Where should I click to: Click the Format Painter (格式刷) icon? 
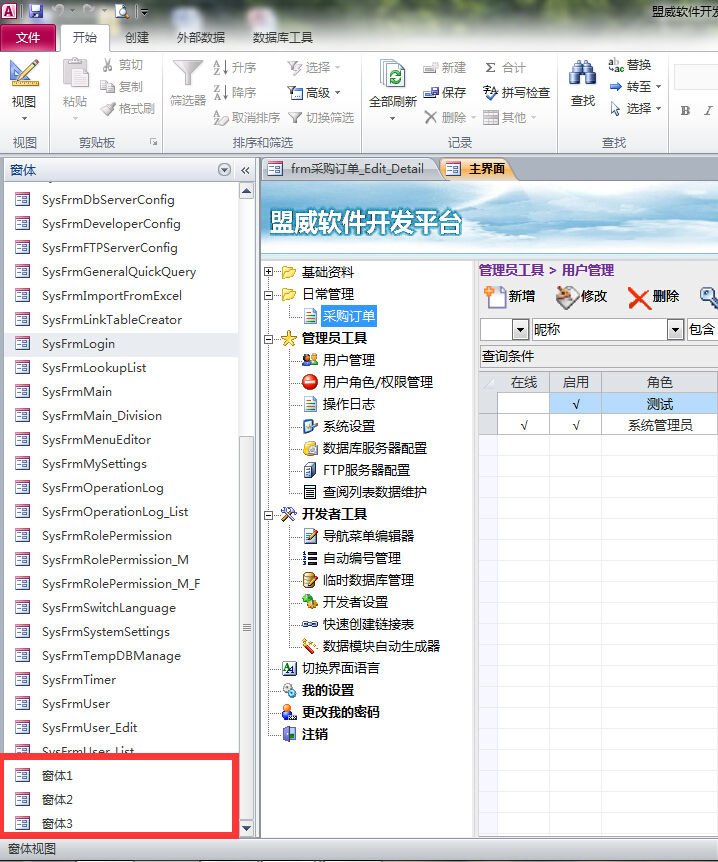108,109
